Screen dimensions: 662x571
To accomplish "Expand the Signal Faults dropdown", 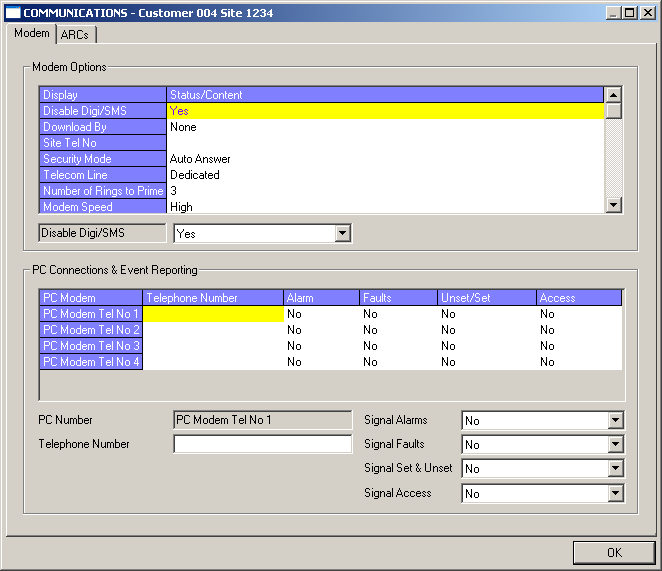I will pyautogui.click(x=615, y=445).
